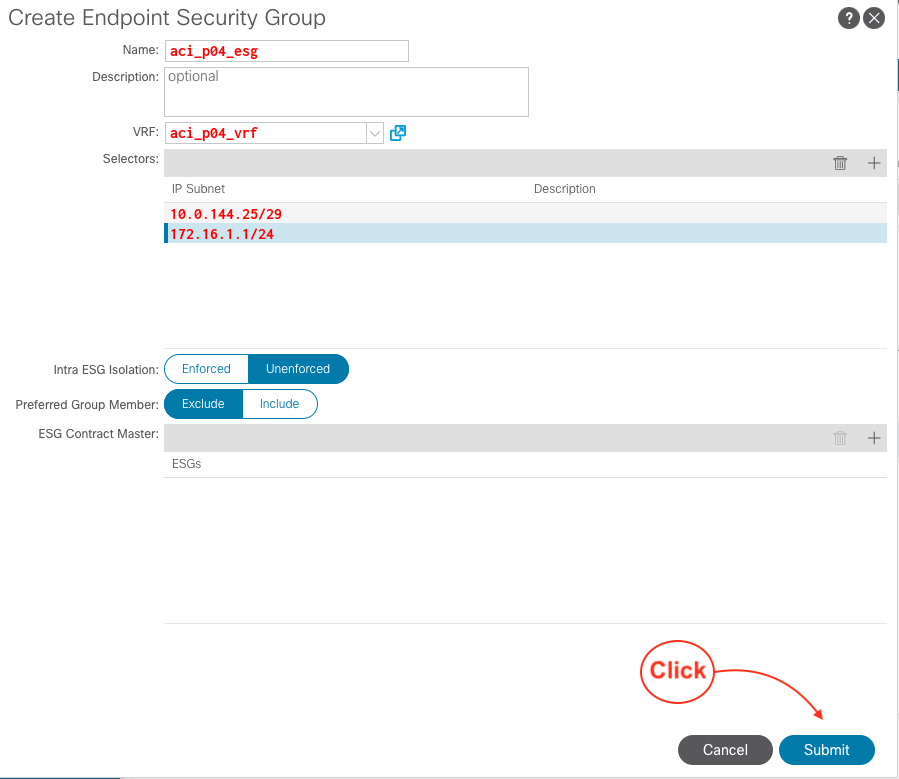Close the Create Endpoint Security Group dialog
Image resolution: width=899 pixels, height=779 pixels.
click(x=874, y=18)
